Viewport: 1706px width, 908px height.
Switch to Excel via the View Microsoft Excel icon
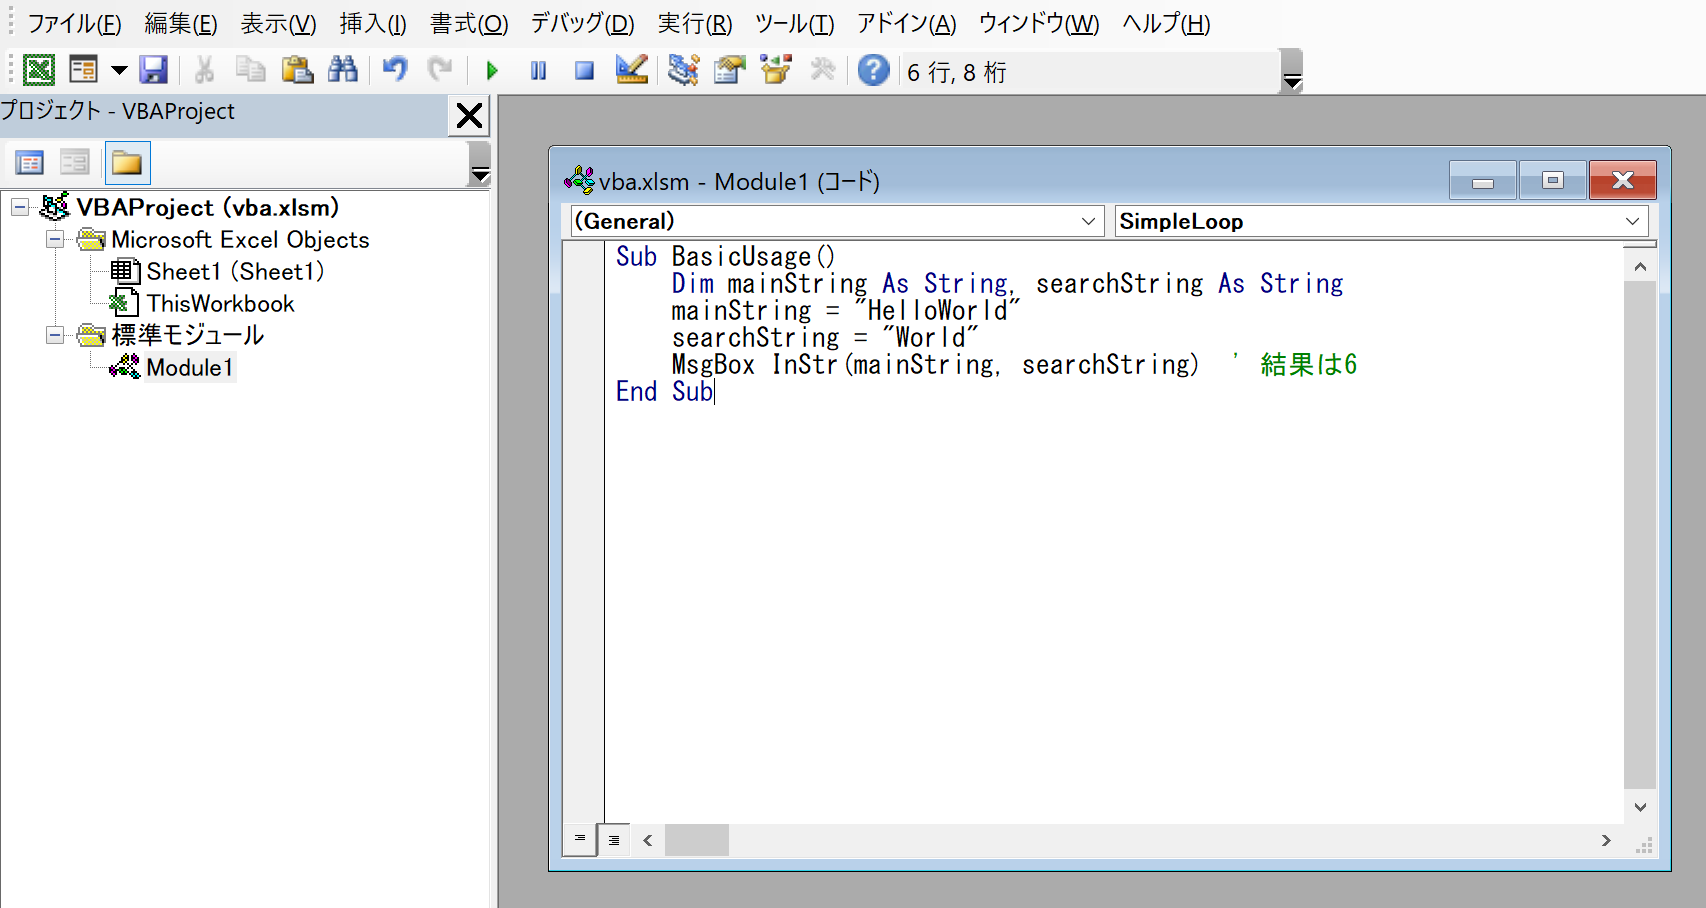[41, 69]
